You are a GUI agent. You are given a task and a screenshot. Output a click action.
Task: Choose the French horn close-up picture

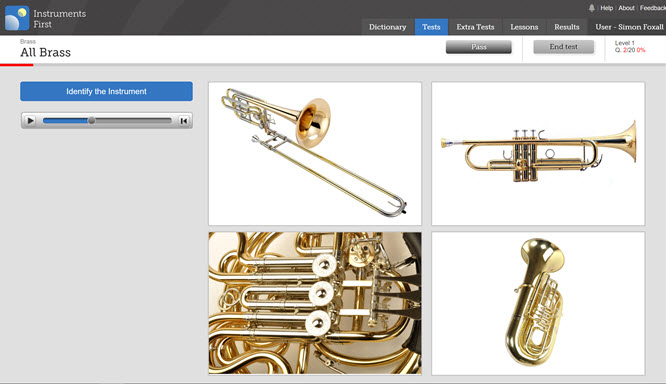click(315, 303)
